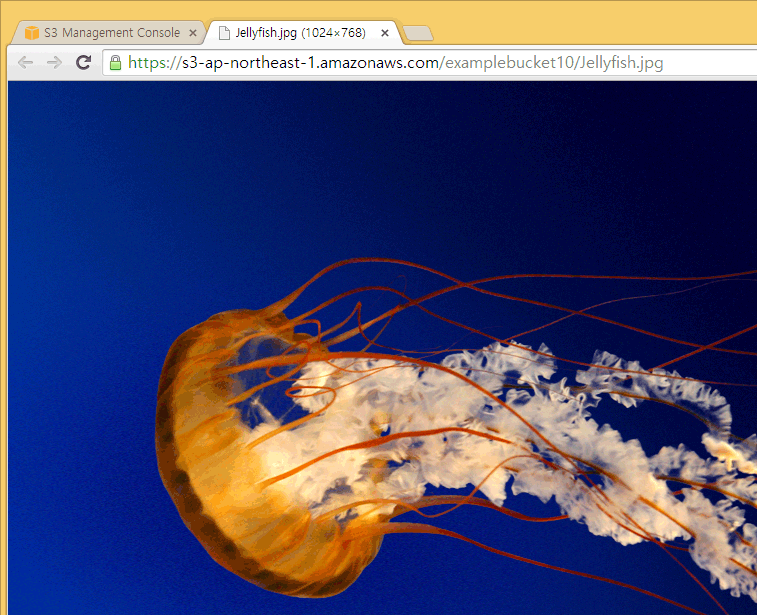This screenshot has height=615, width=757.
Task: Click the examplebucket10/Jellyfish.jpg path in the URL
Action: pos(553,63)
